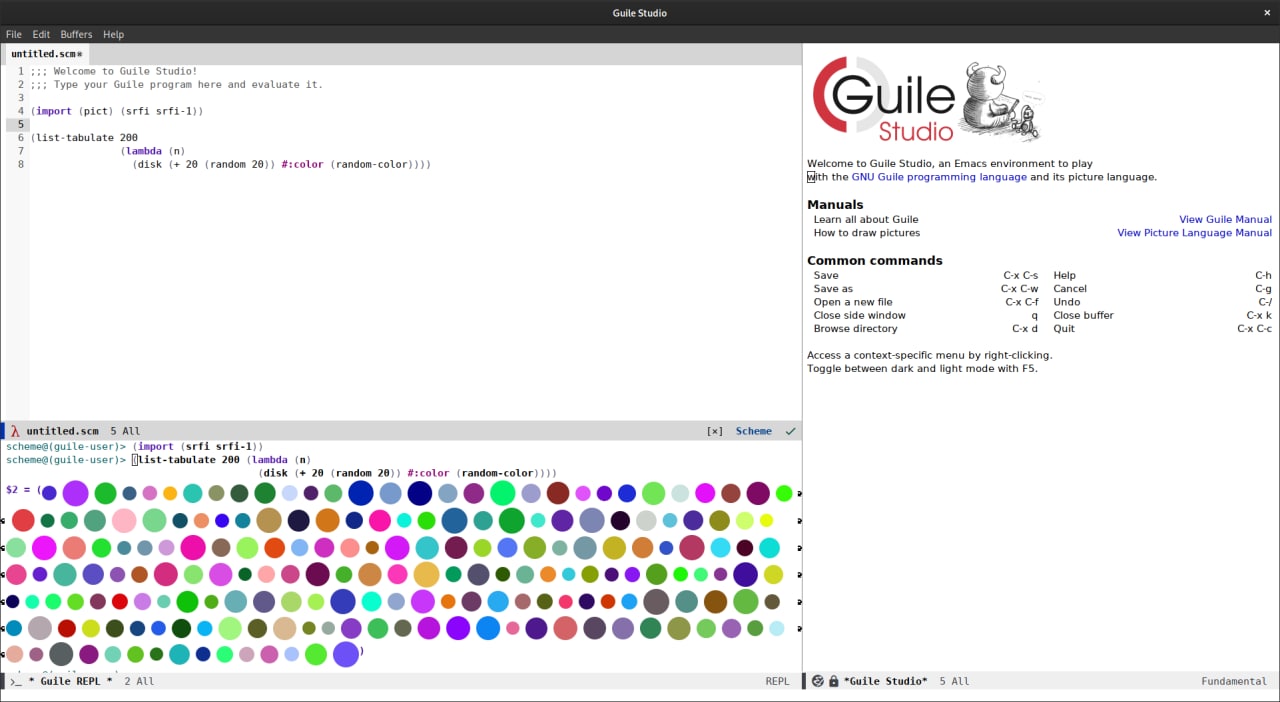
Task: Close the Guile Studio window
Action: click(1267, 13)
